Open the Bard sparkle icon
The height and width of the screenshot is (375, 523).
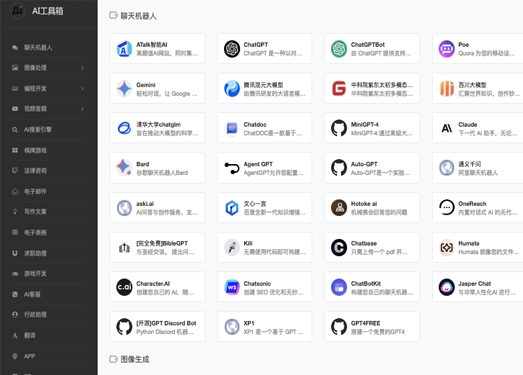click(x=124, y=168)
